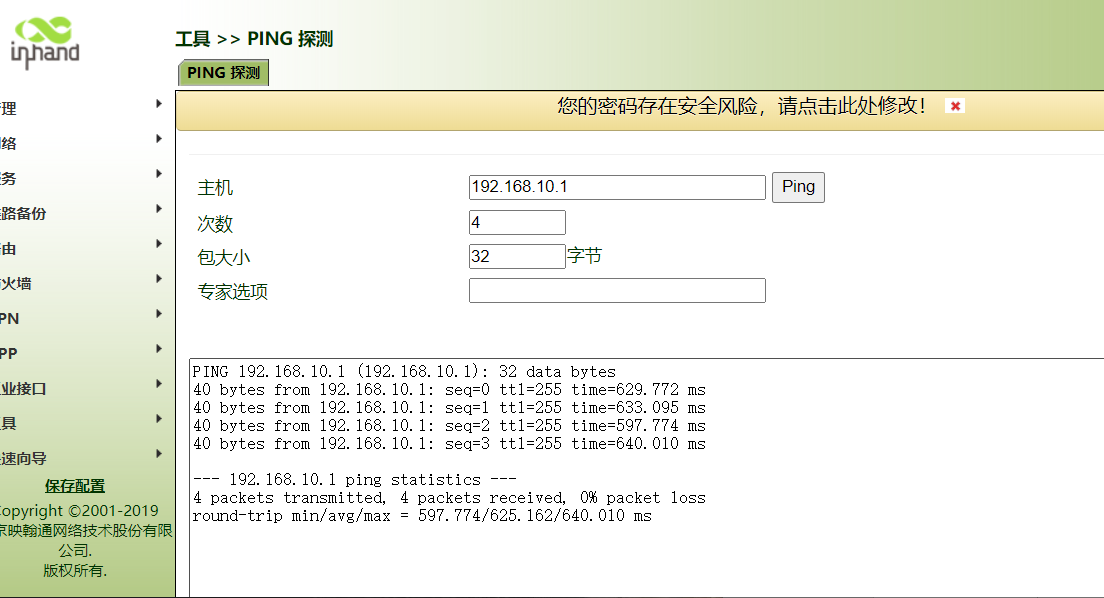Select the PING 探测 tab
This screenshot has width=1104, height=598.
(x=223, y=73)
